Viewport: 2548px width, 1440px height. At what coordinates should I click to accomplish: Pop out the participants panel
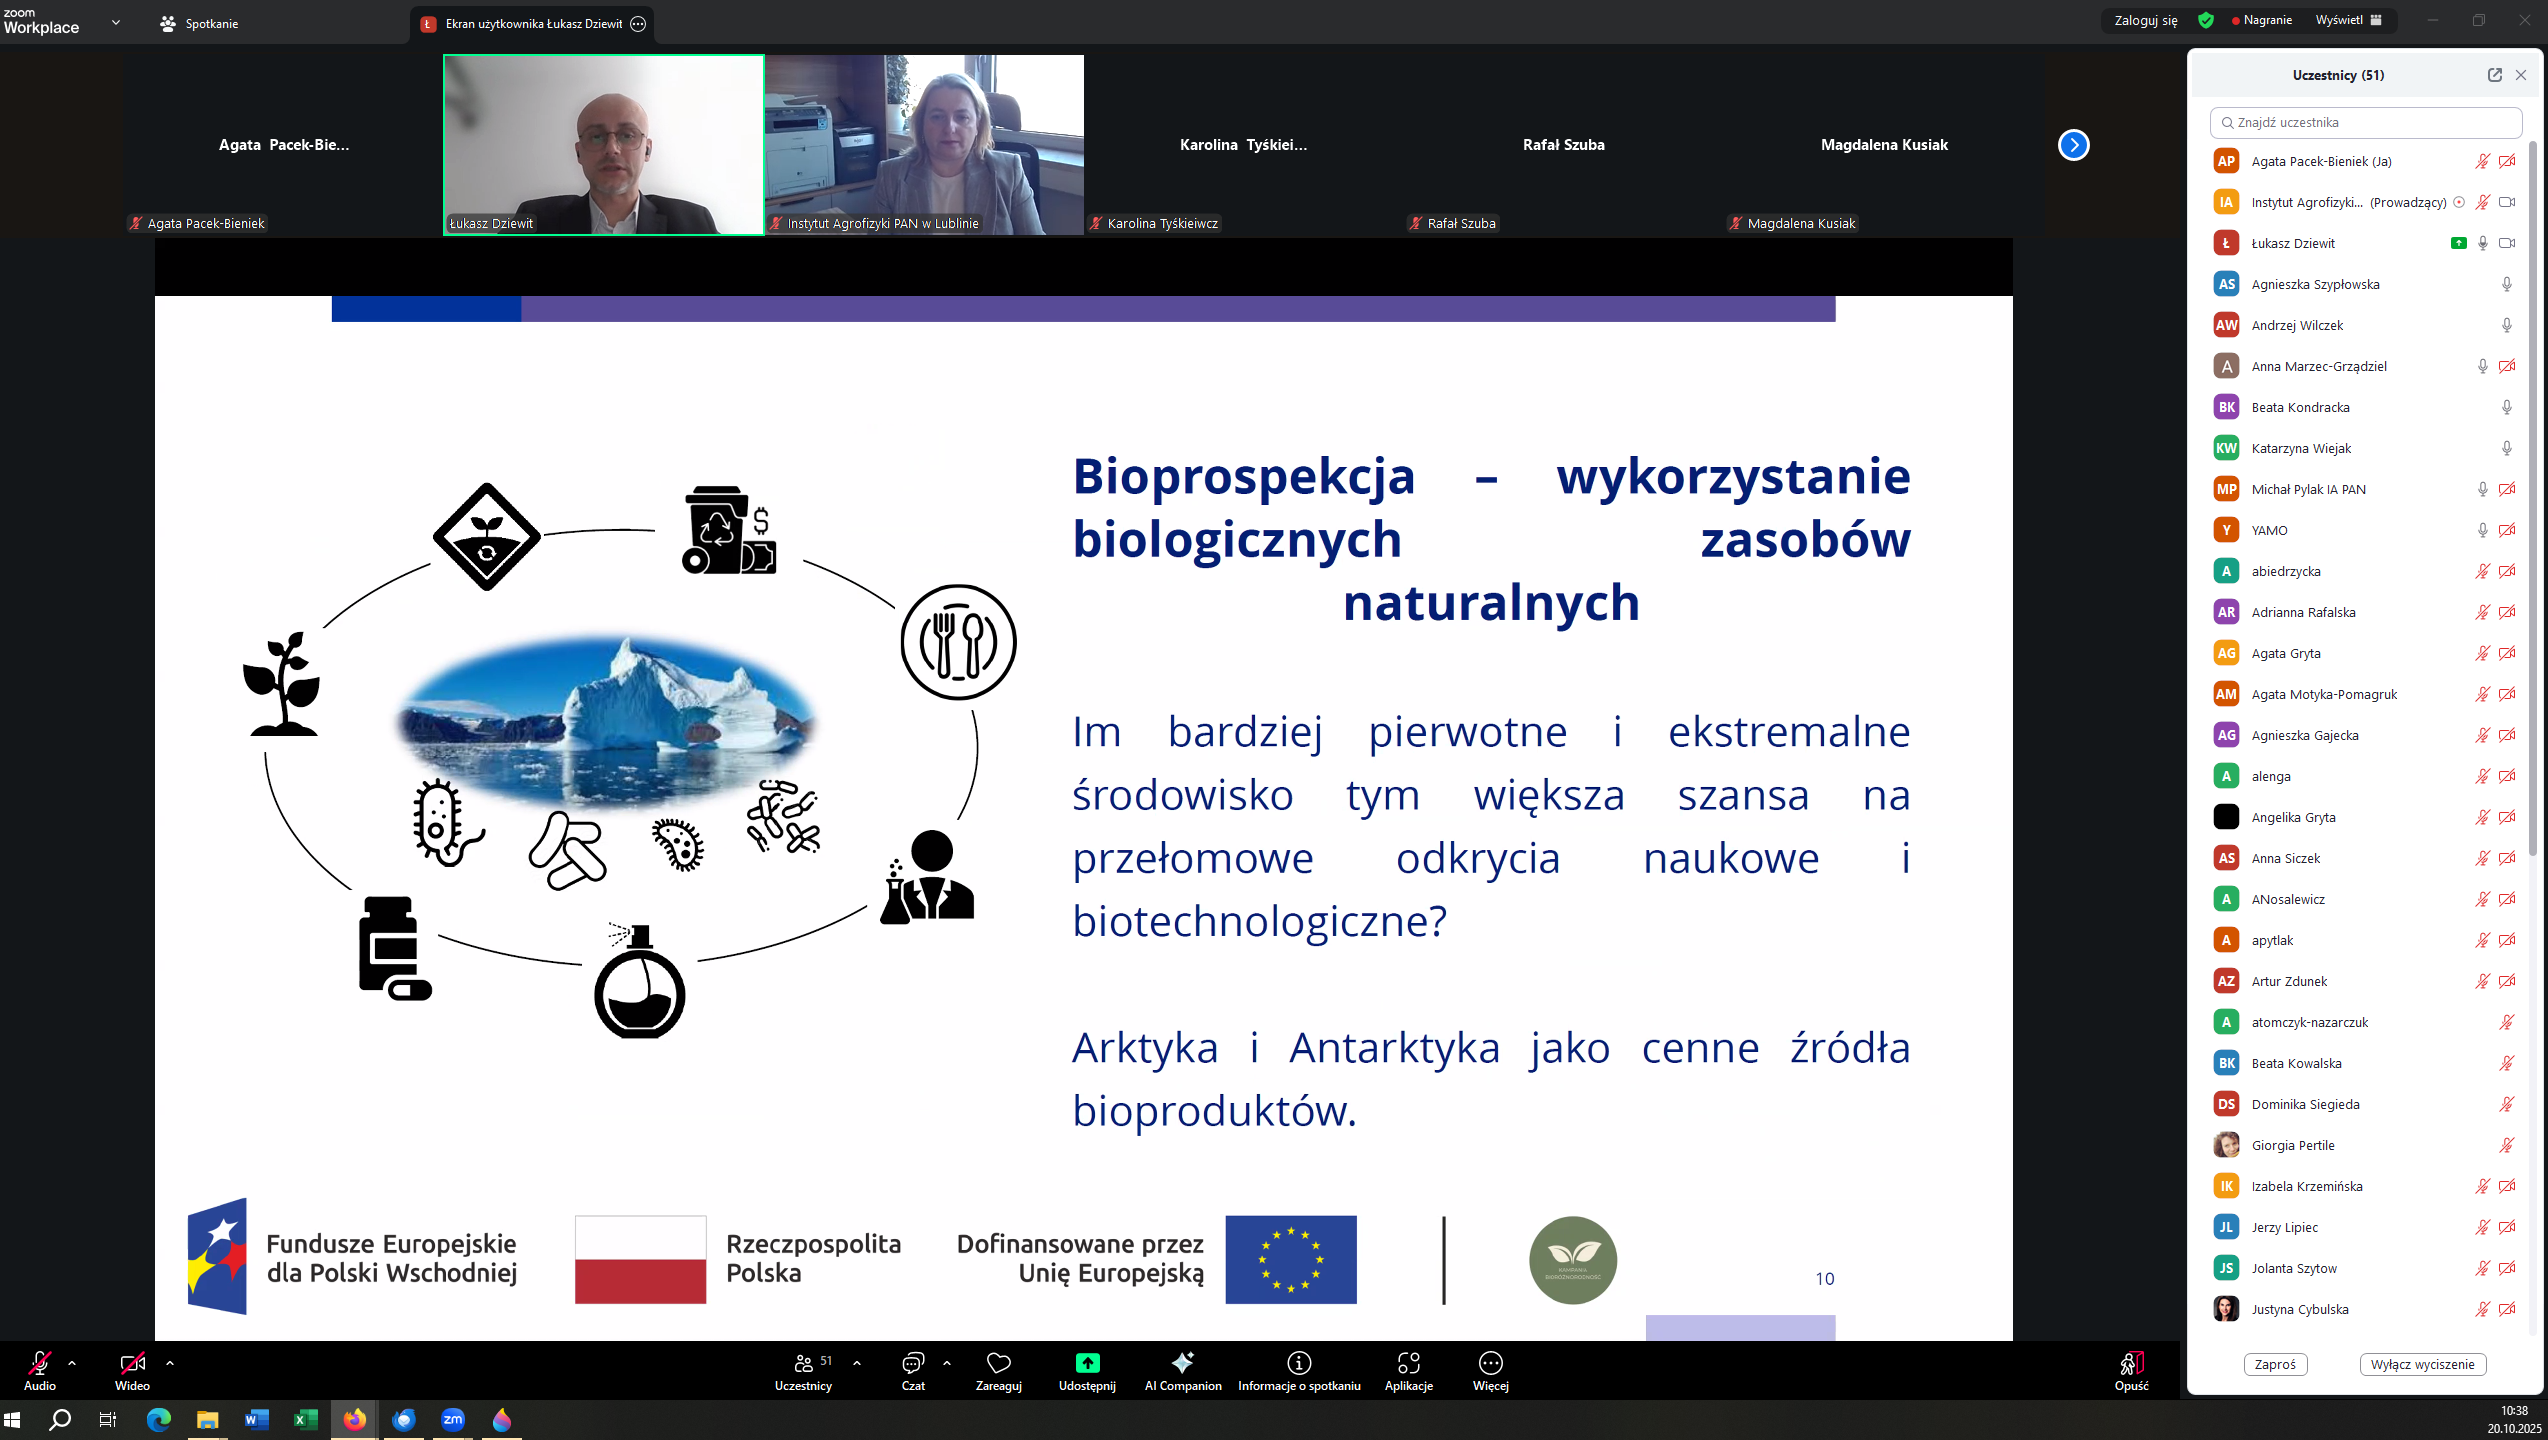(x=2495, y=75)
